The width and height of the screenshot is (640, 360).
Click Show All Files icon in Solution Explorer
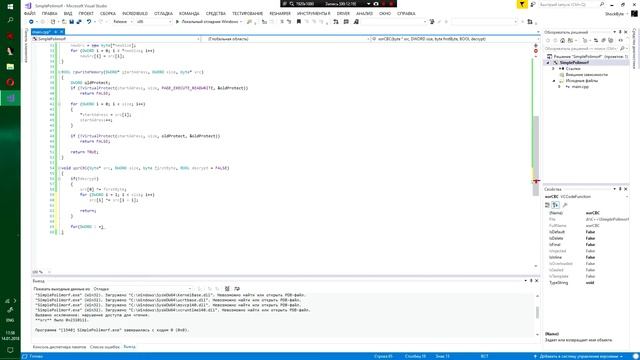point(611,40)
